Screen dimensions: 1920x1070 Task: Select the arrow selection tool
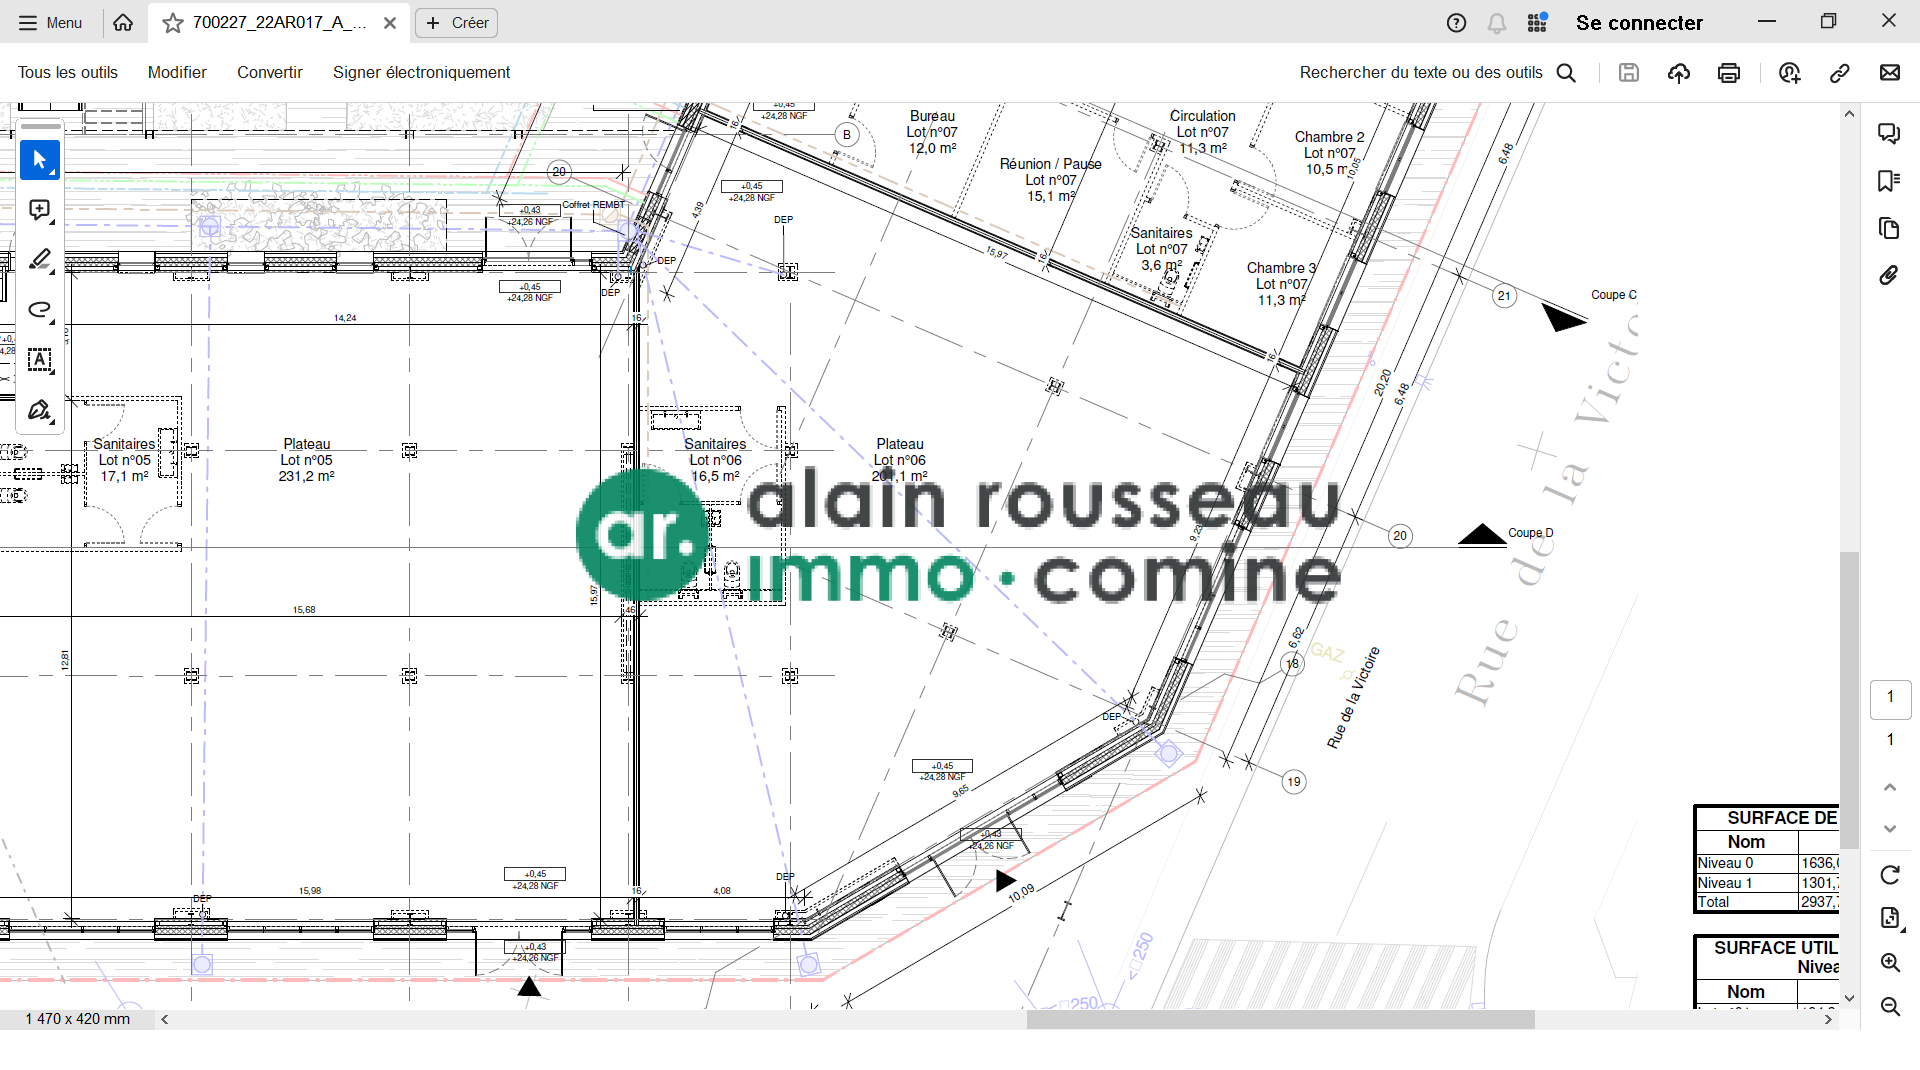tap(40, 160)
